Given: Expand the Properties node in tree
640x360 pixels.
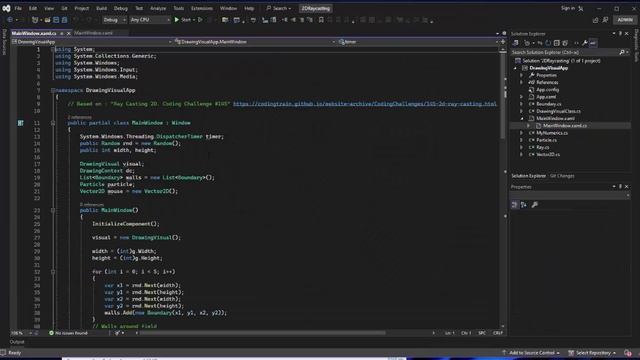Looking at the screenshot, I should click(x=521, y=76).
